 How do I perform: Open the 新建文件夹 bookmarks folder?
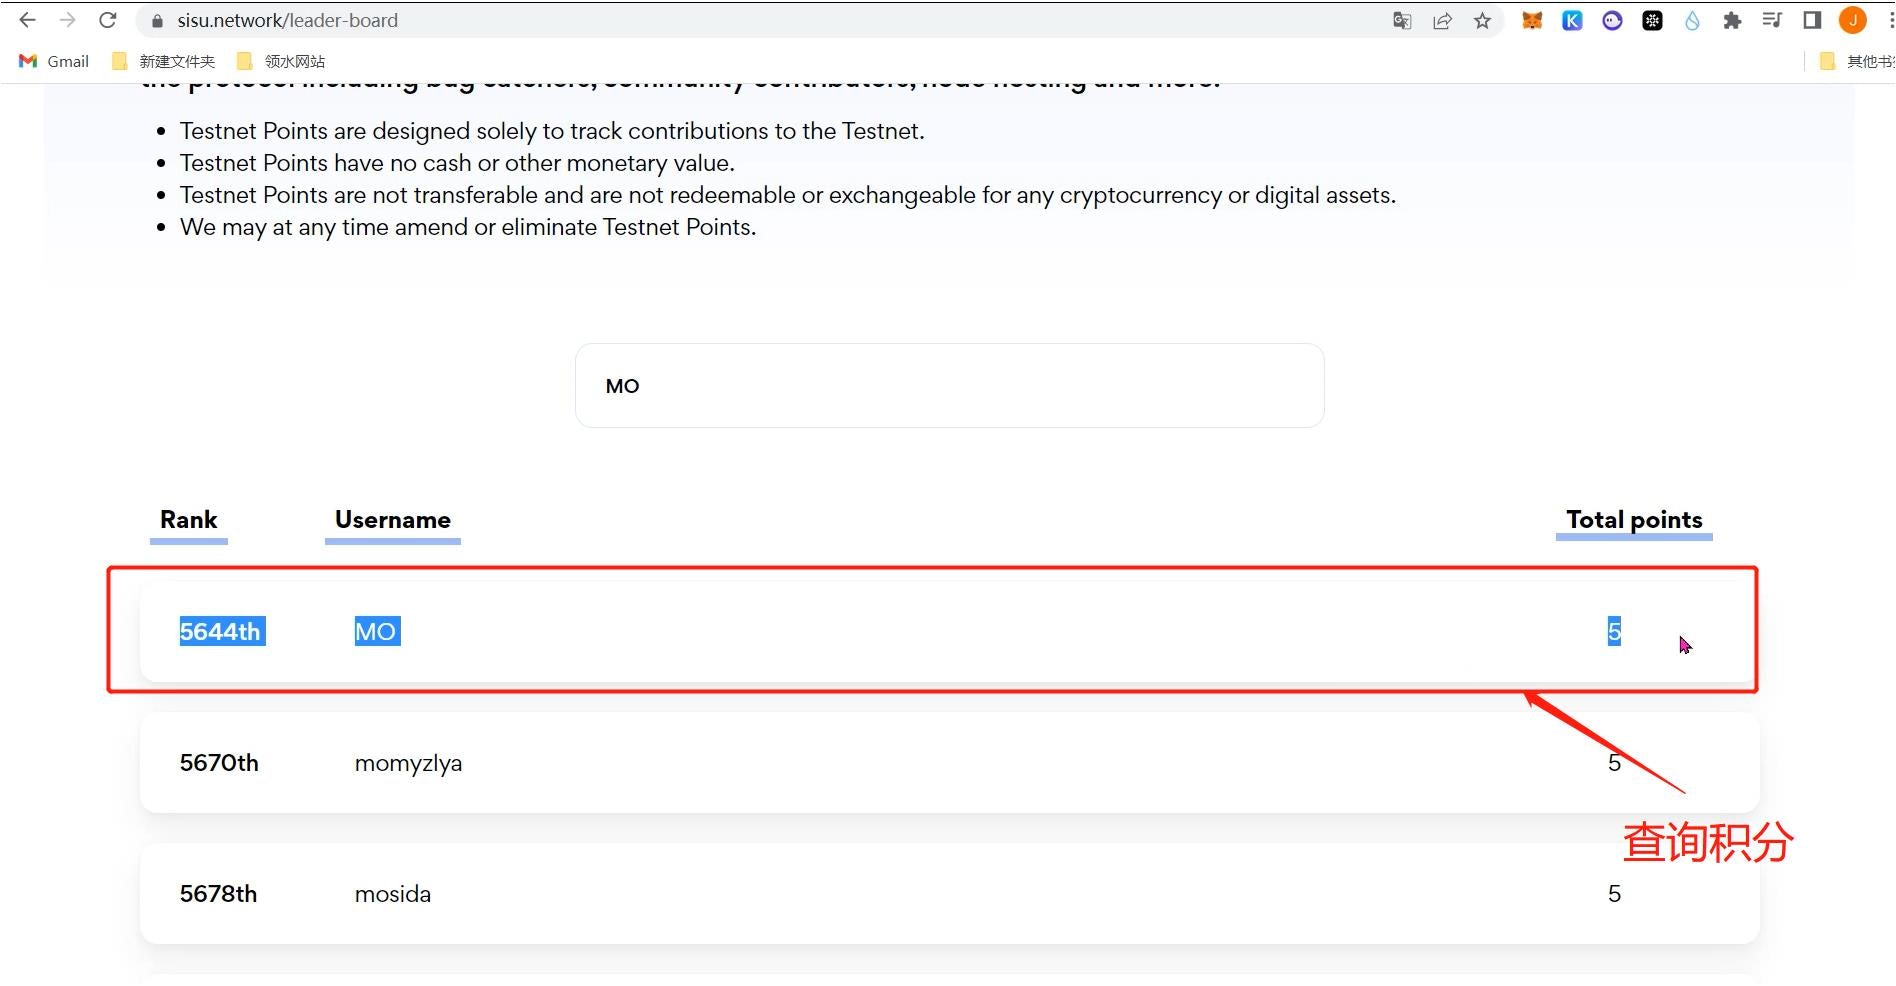pos(164,61)
